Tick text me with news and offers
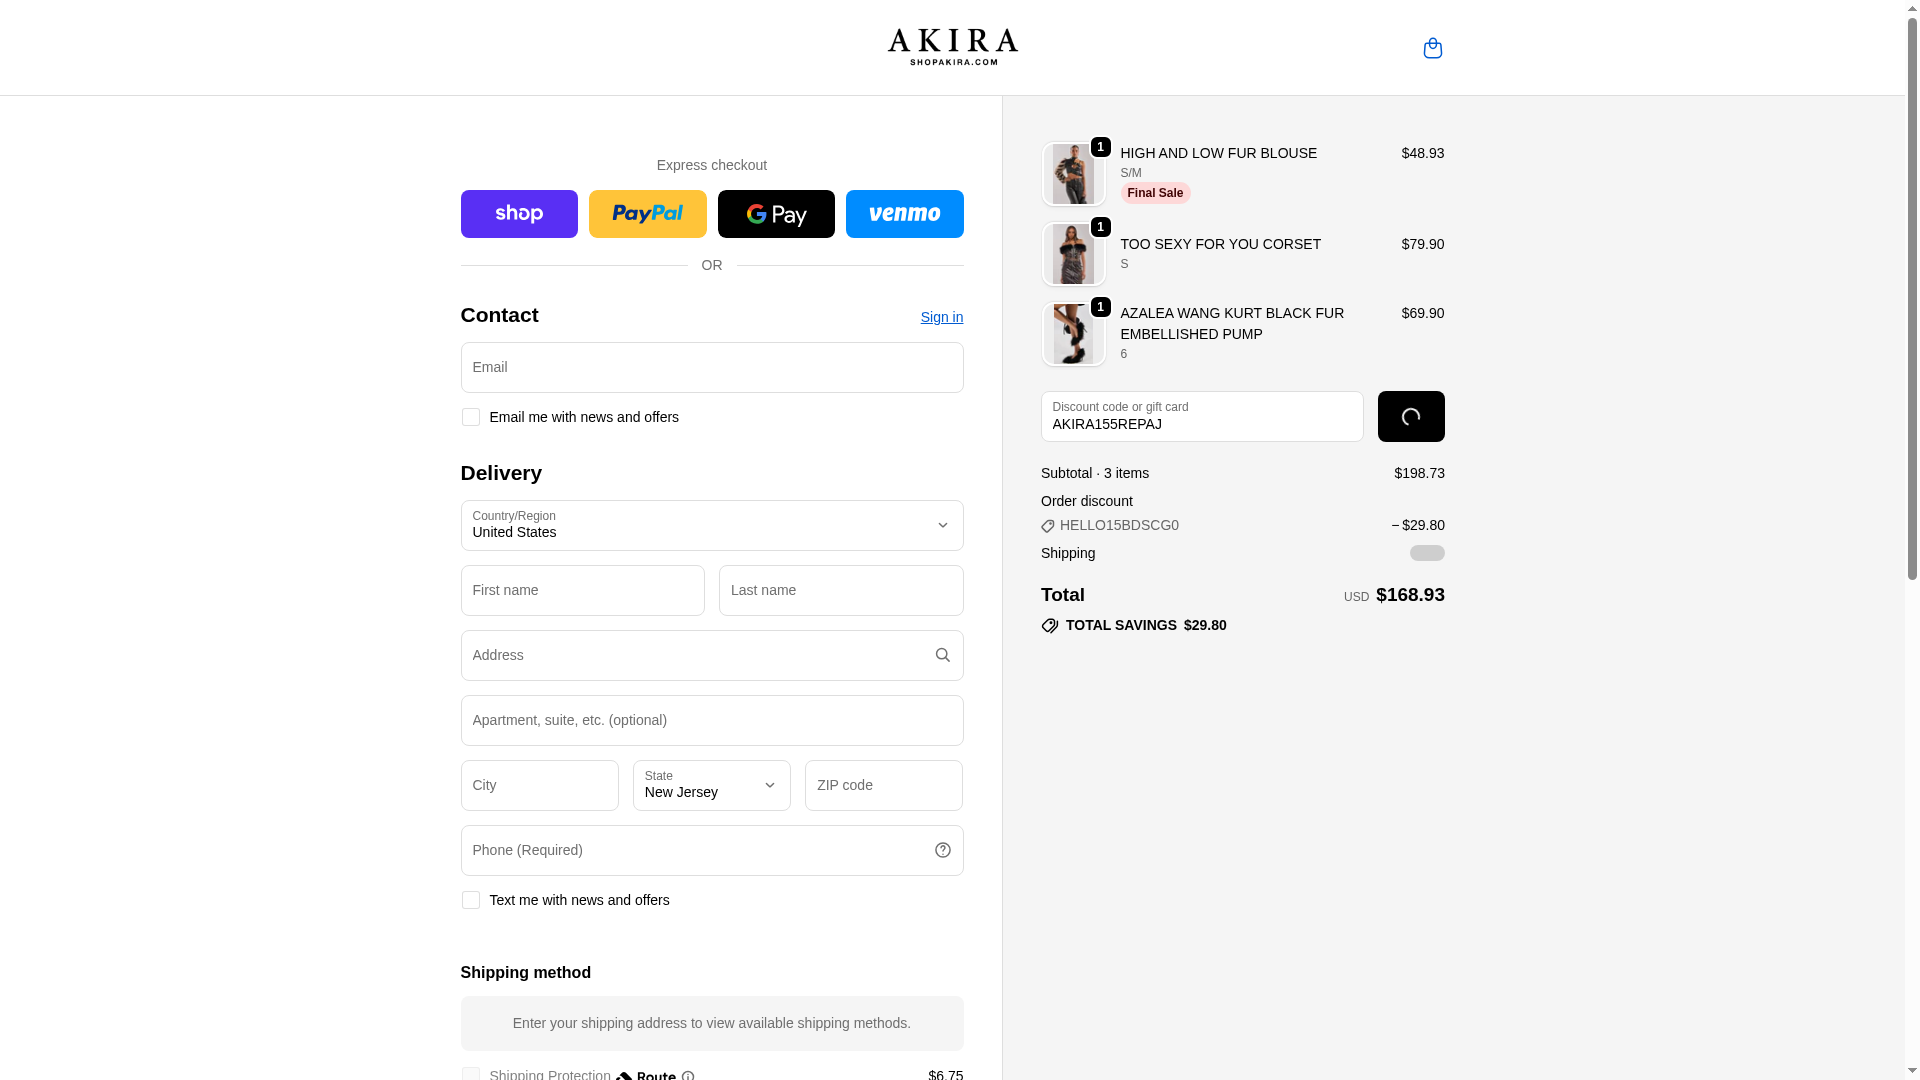 pyautogui.click(x=470, y=900)
